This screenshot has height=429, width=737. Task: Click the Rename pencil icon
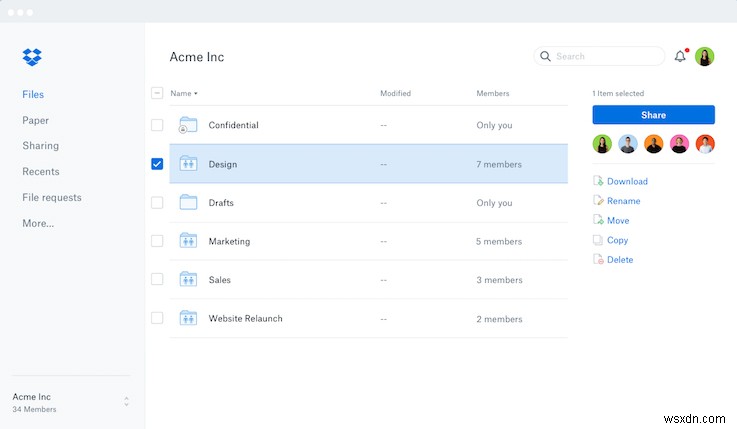coord(598,201)
